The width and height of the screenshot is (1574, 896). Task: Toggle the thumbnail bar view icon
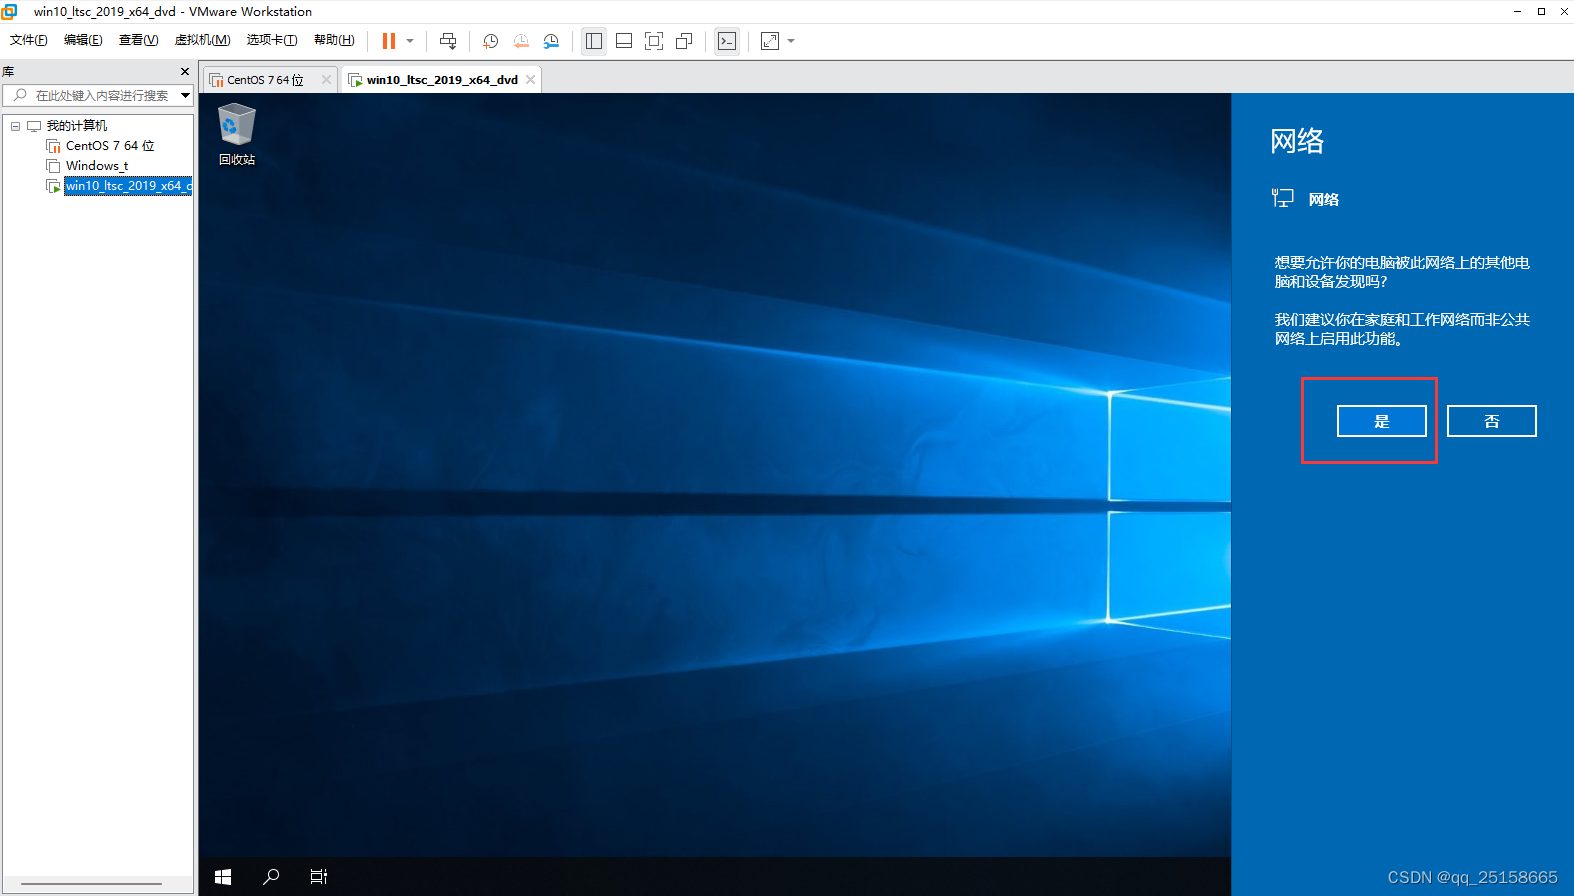pyautogui.click(x=624, y=41)
